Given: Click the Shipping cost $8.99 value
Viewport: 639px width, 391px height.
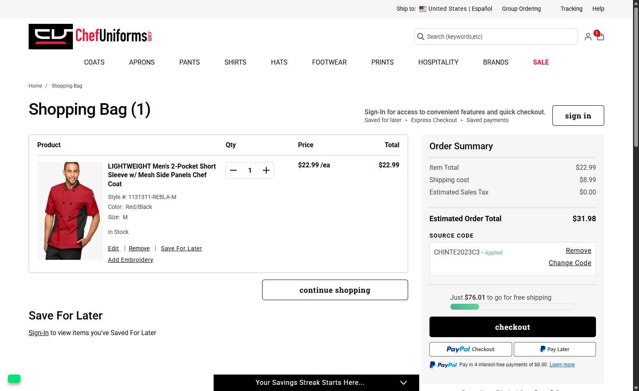Looking at the screenshot, I should pos(587,180).
